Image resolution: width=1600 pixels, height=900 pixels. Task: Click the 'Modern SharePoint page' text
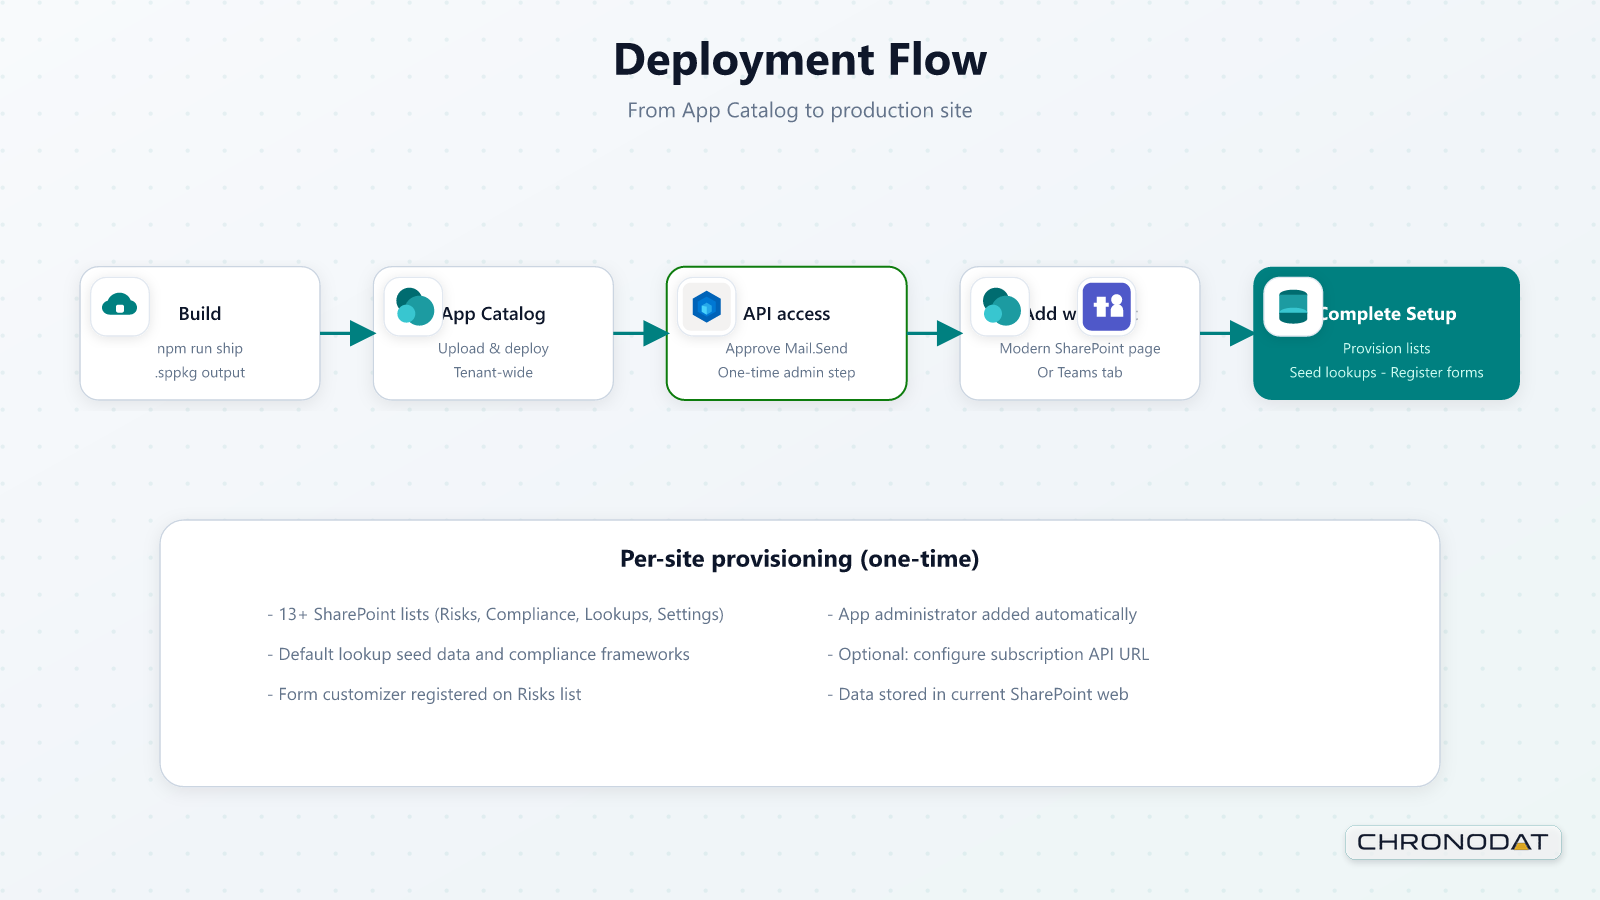click(1080, 348)
